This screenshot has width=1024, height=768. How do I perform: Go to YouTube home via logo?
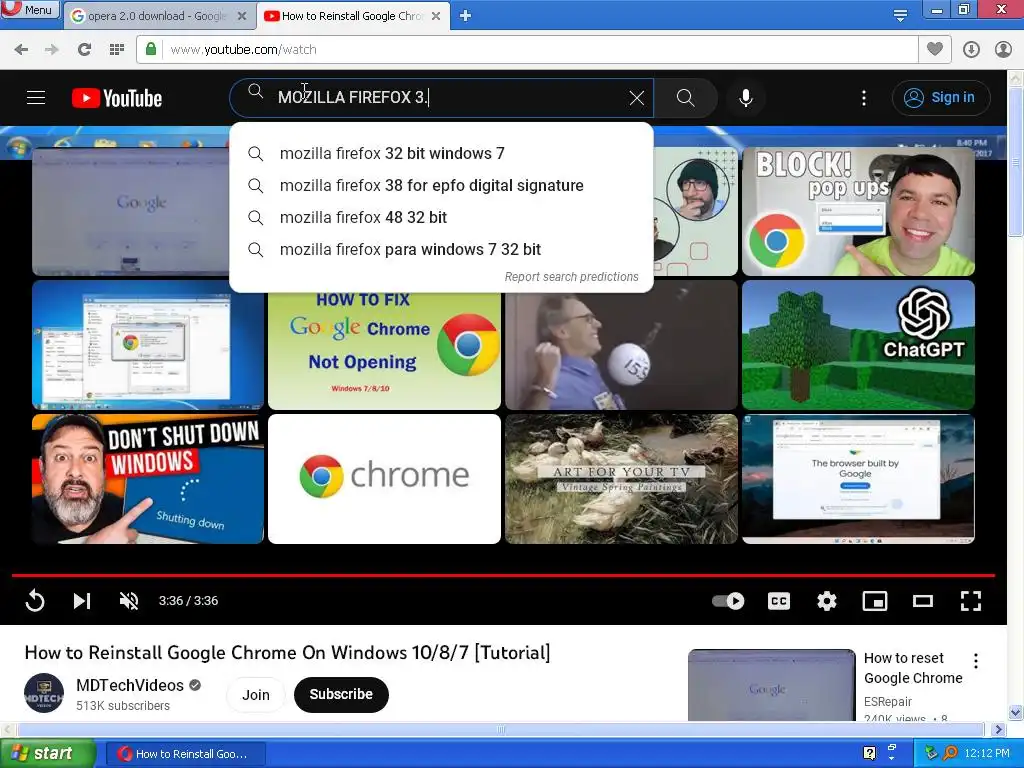tap(117, 98)
